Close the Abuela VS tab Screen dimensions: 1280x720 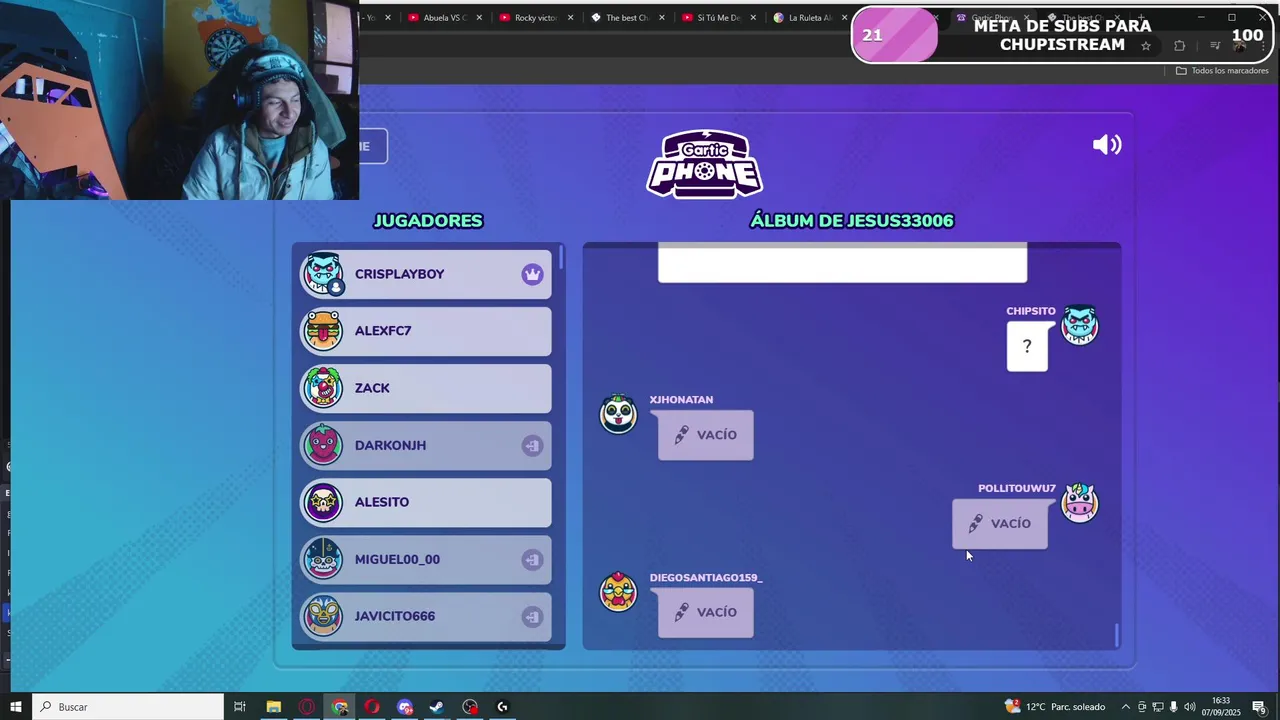point(479,17)
